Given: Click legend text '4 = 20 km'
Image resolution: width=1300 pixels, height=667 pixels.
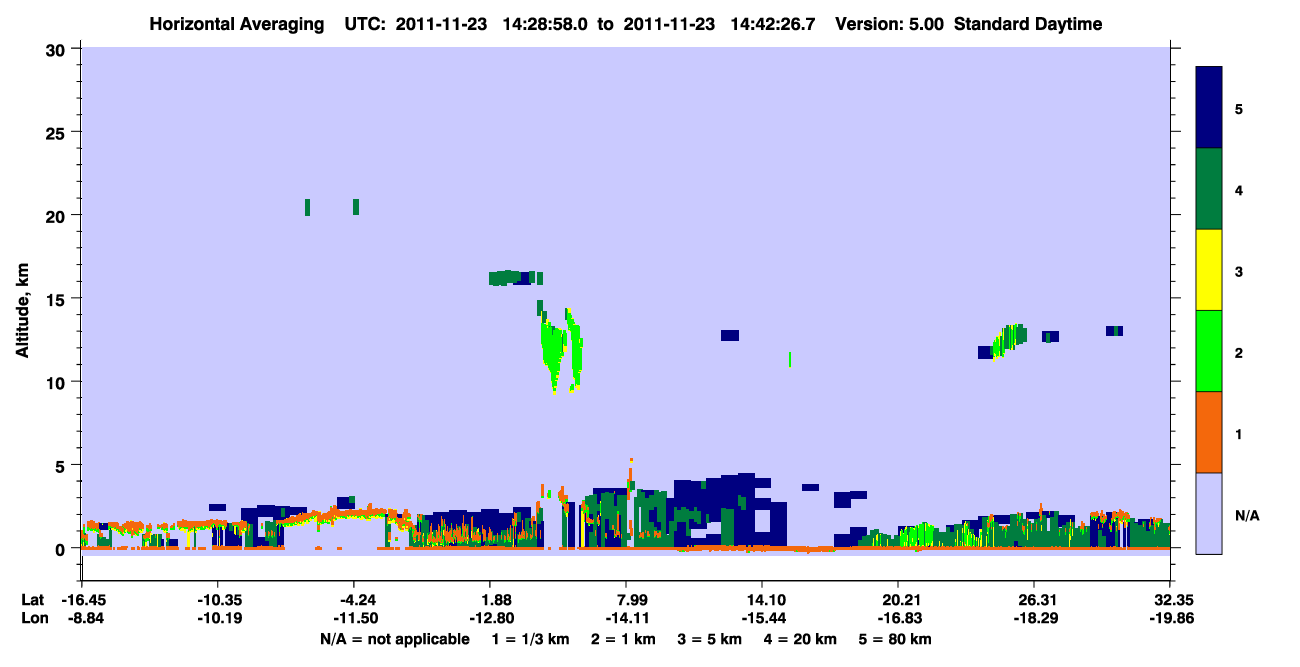Looking at the screenshot, I should click(802, 638).
